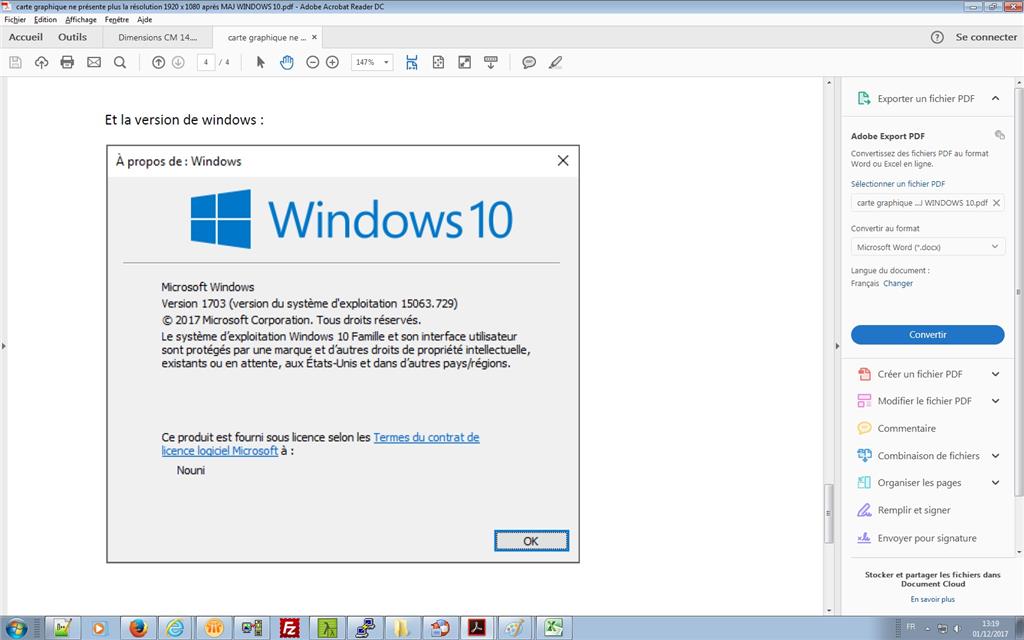
Task: Expand the Combinaison de fichiers tool
Action: (995, 456)
